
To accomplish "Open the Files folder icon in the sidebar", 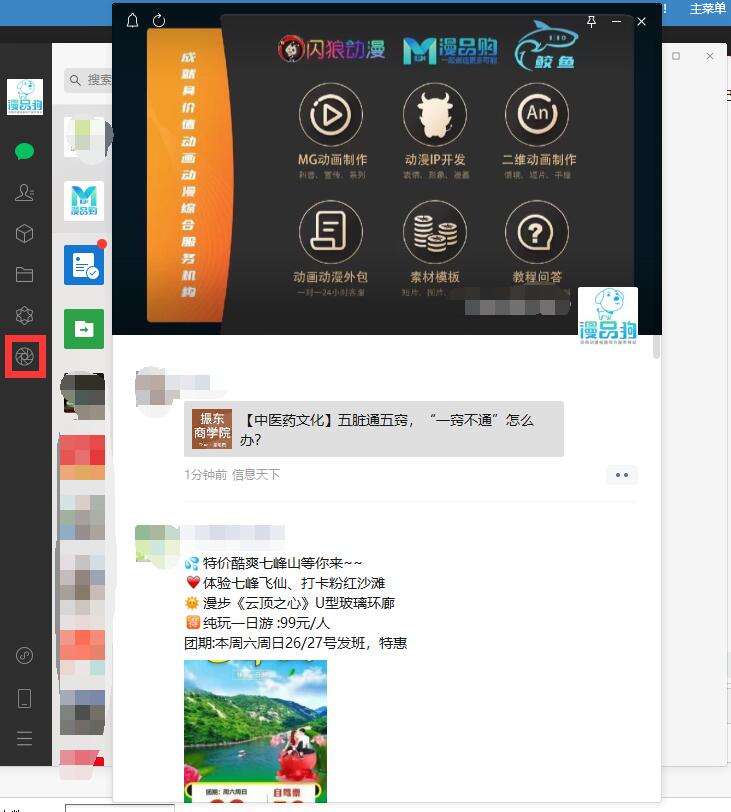I will tap(24, 274).
